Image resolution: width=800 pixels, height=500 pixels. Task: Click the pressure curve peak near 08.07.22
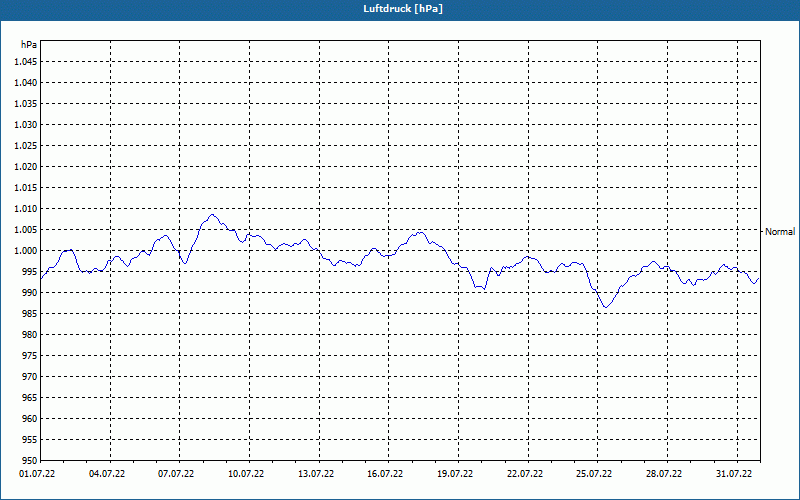point(212,215)
